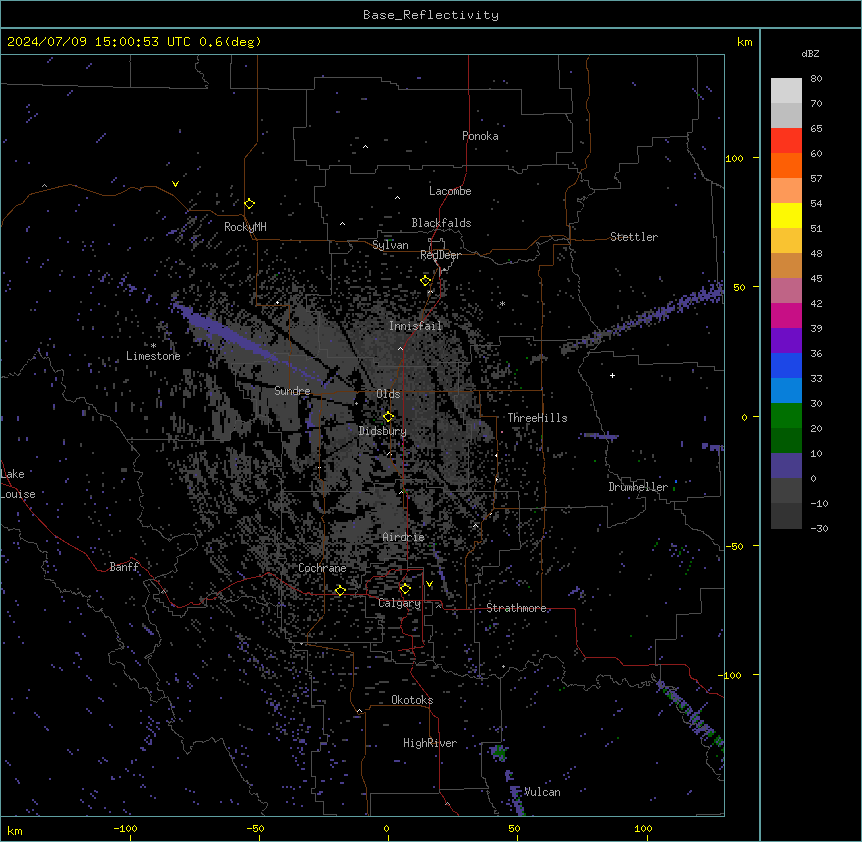Click the 2024/07/09 15:00:53 UTC timestamp
862x842 pixels.
99,42
